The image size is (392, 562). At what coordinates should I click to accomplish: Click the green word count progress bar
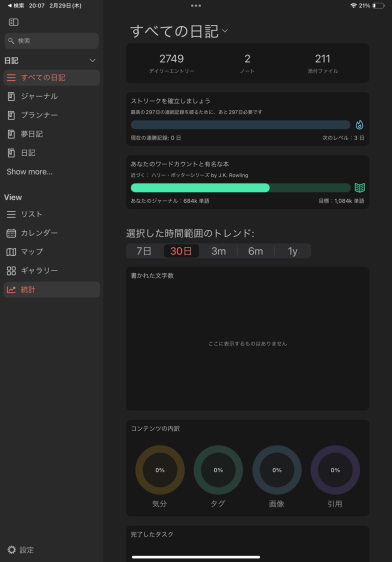[240, 188]
